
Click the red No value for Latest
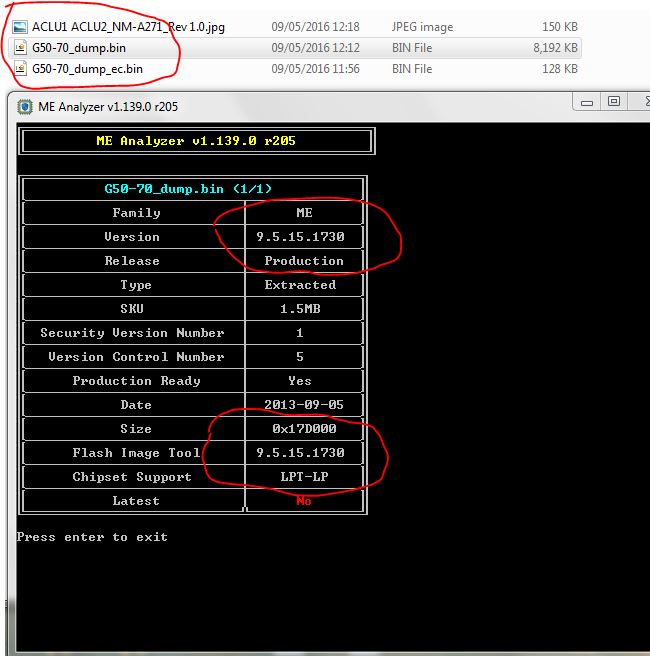click(304, 501)
